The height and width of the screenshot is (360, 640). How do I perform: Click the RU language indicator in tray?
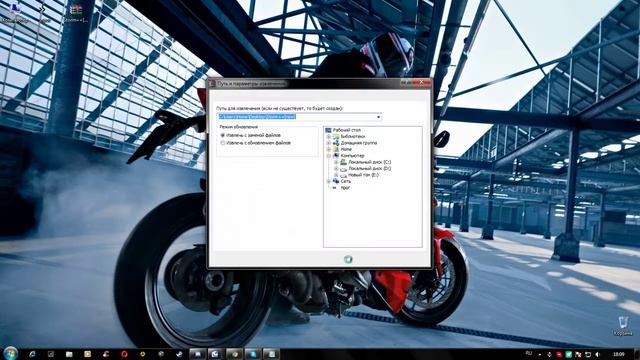pyautogui.click(x=529, y=353)
